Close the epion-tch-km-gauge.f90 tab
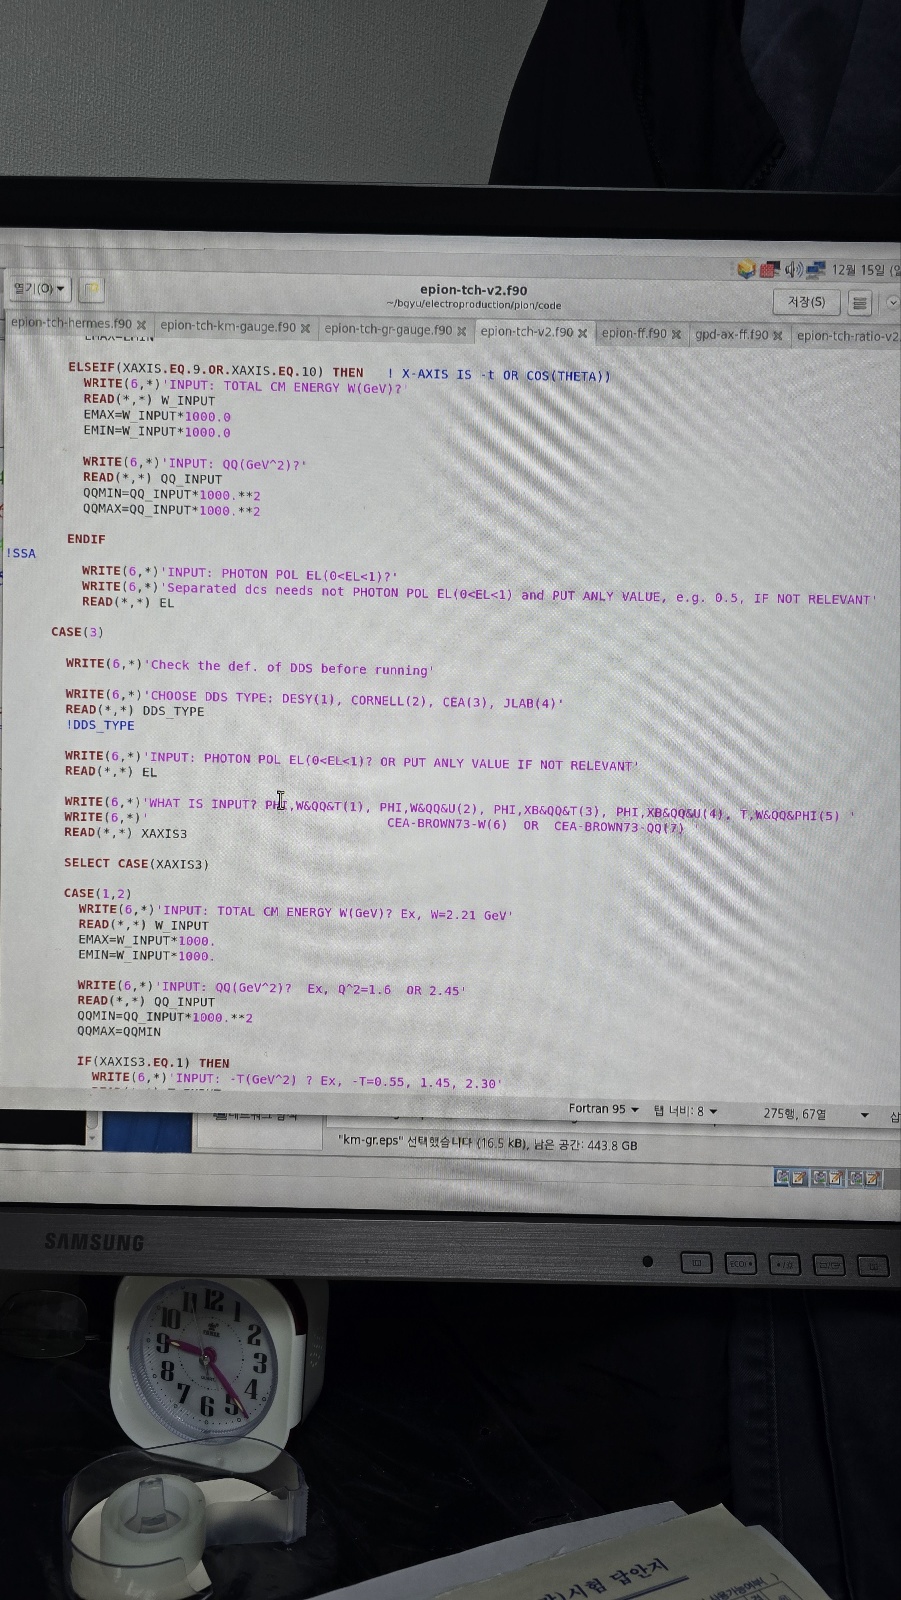Screen dimensions: 901x1600 [305, 328]
